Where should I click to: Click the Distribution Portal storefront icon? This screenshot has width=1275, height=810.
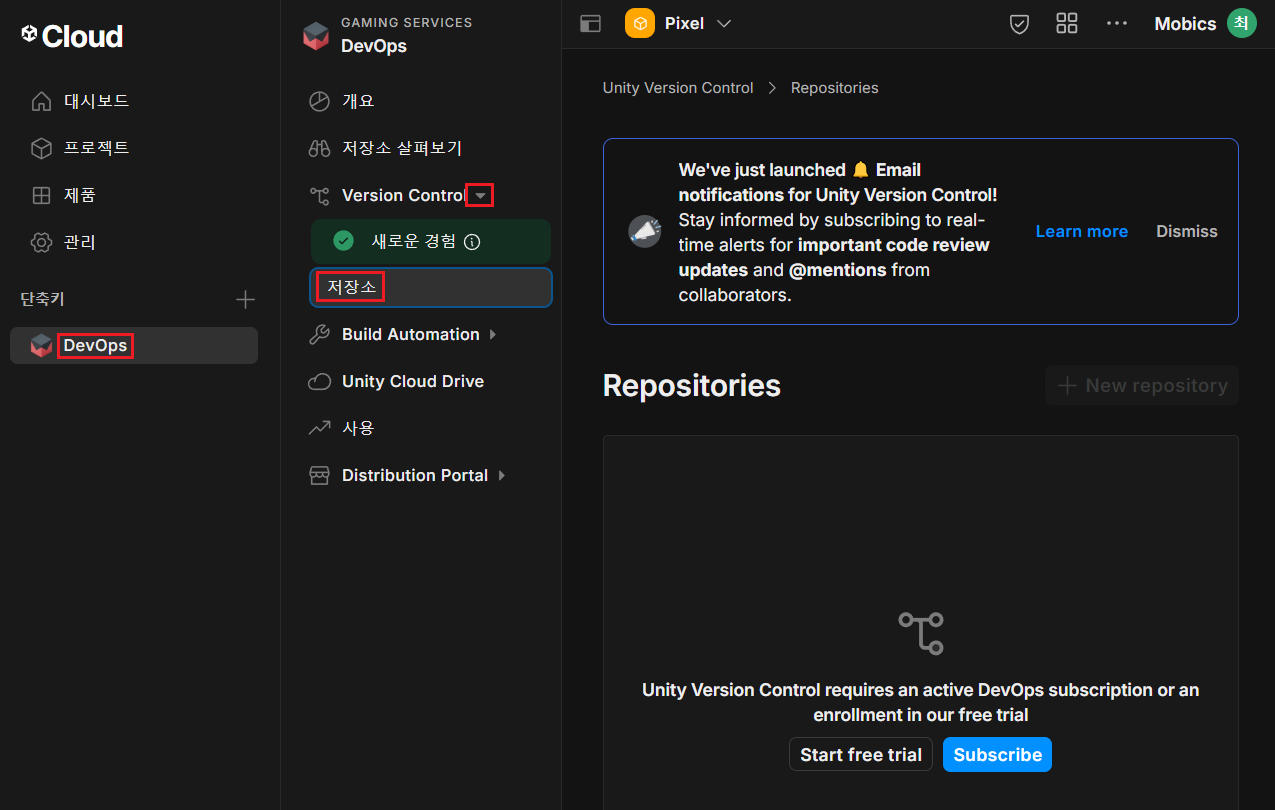319,475
